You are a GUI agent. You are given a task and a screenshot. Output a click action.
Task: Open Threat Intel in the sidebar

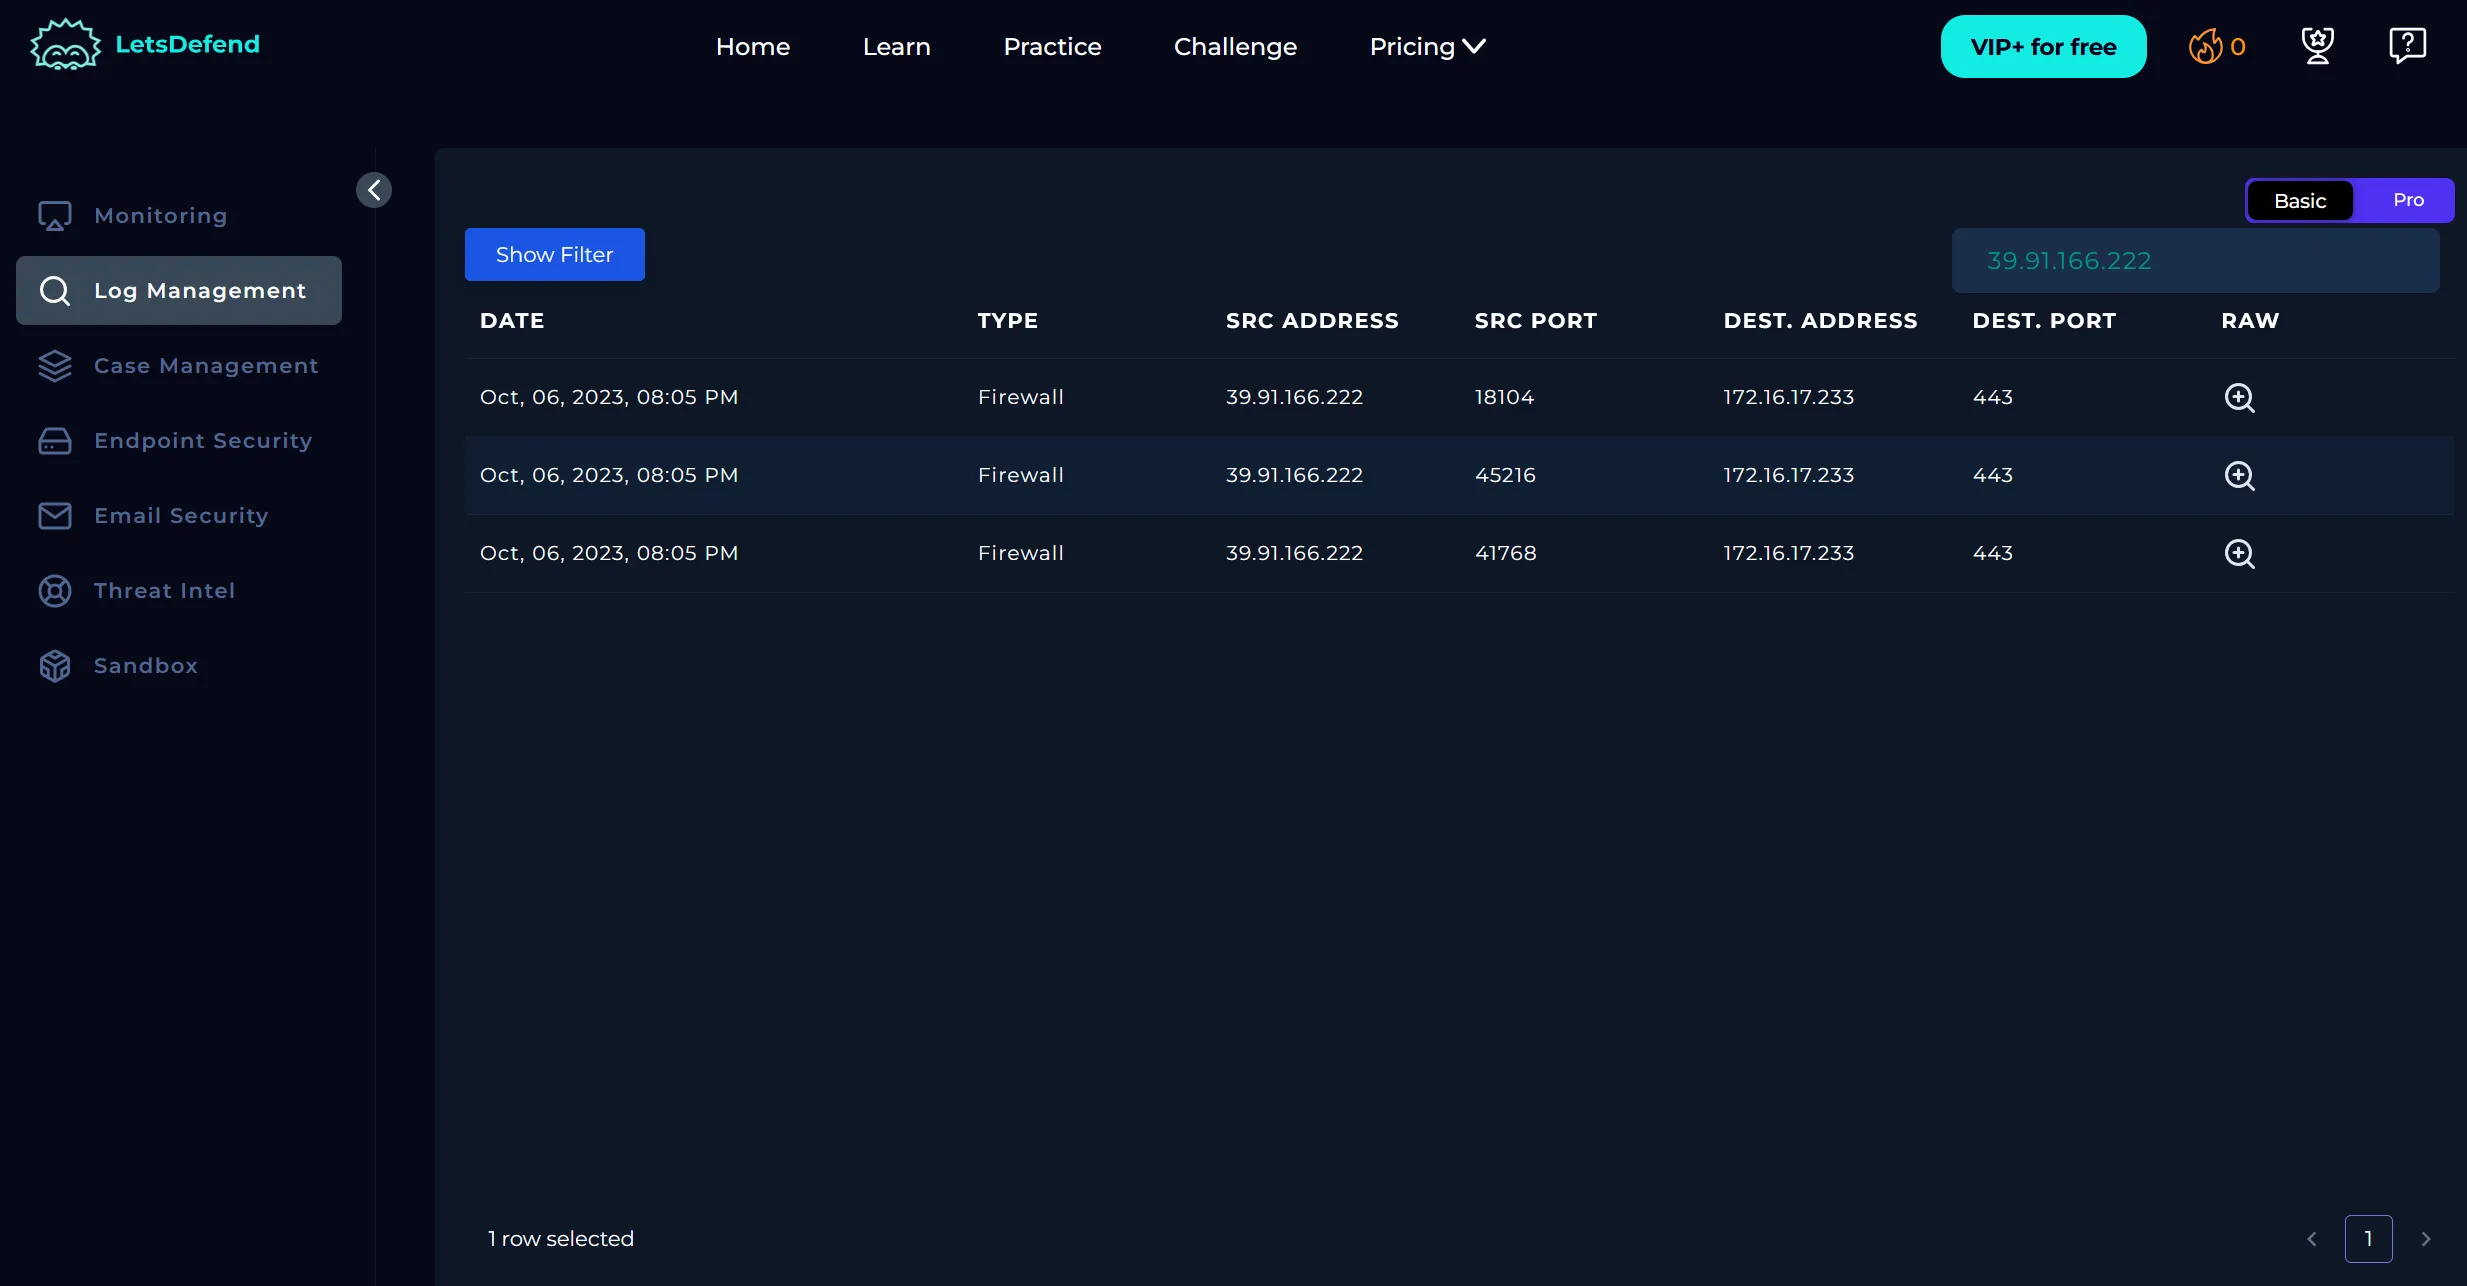(164, 591)
